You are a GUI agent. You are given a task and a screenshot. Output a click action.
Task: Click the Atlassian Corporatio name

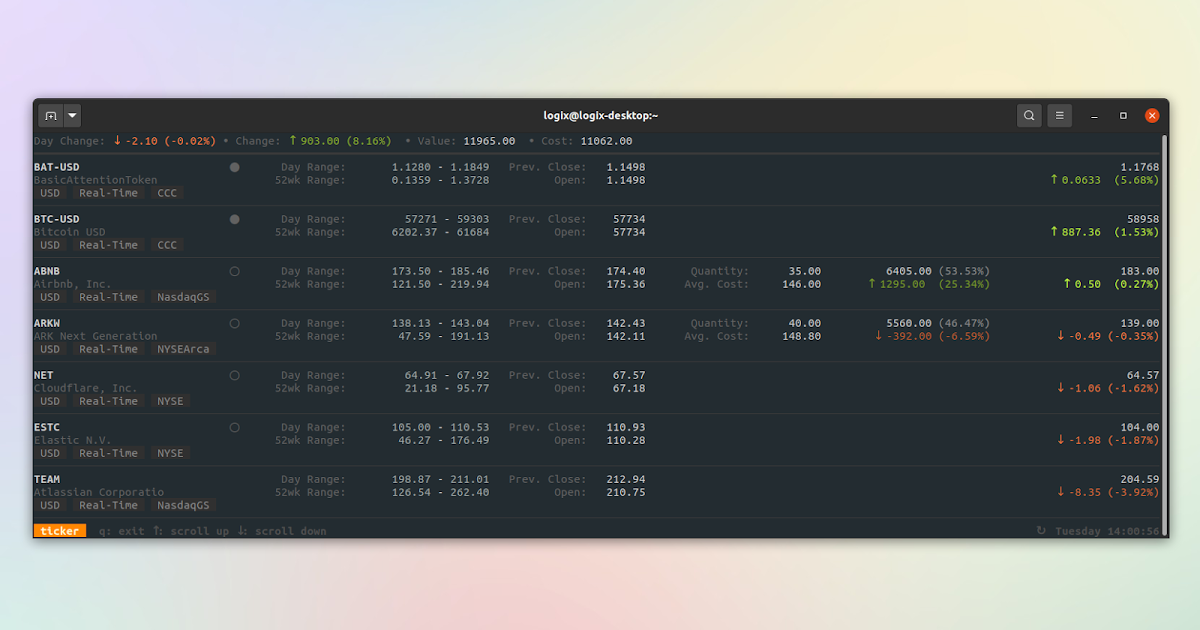99,492
